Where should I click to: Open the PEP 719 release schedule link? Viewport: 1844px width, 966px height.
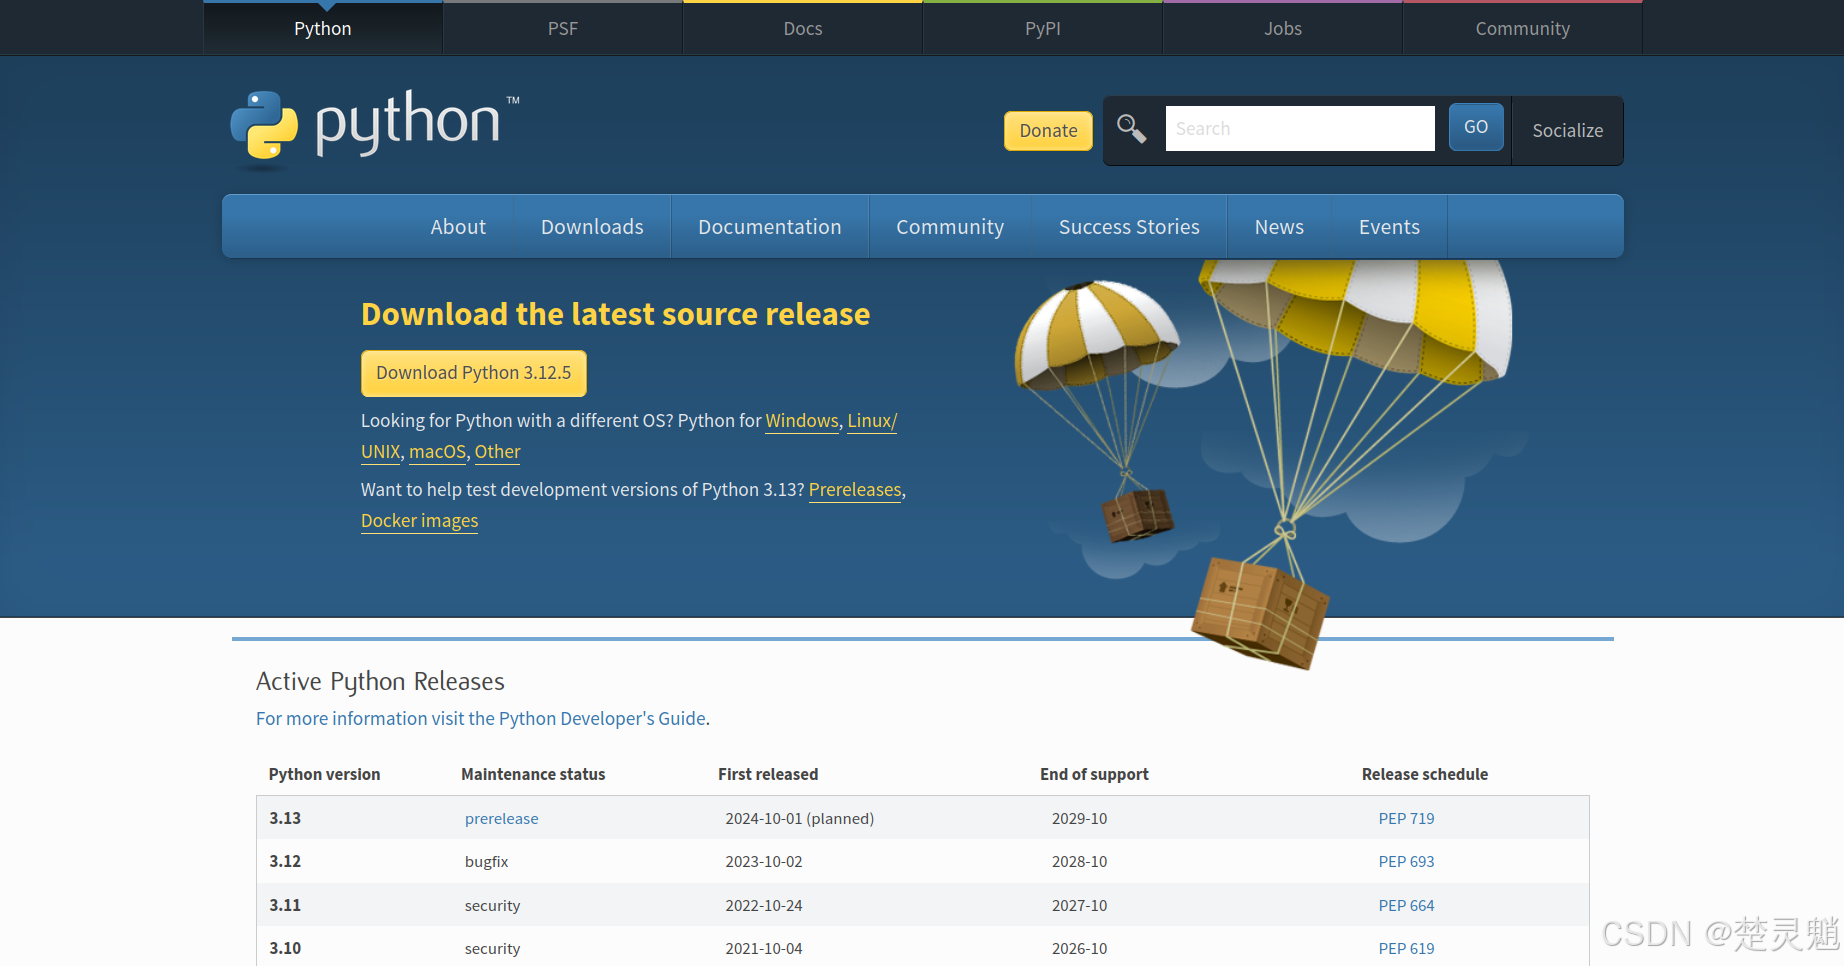1406,819
